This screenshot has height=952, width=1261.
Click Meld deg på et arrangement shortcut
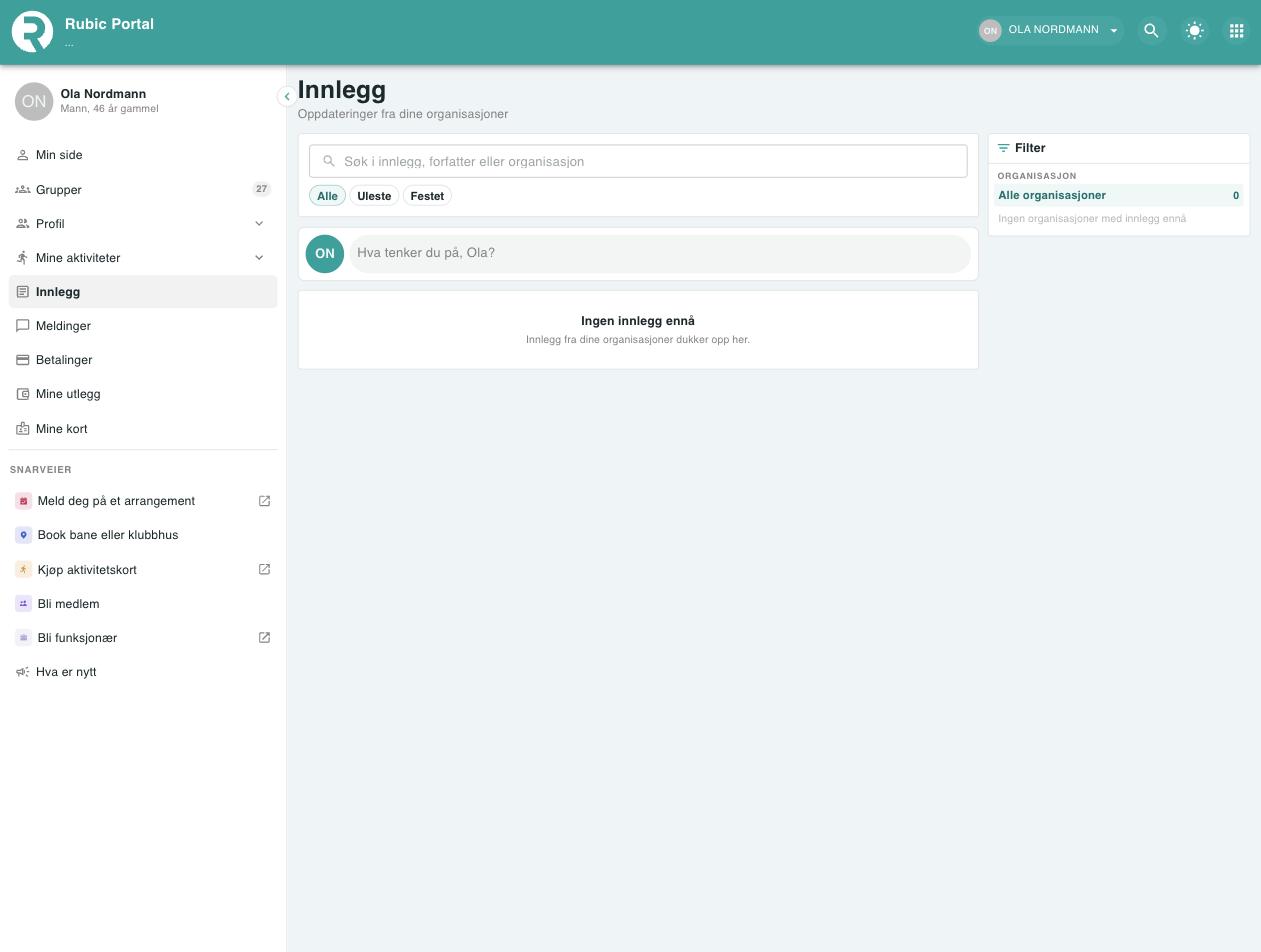(143, 501)
